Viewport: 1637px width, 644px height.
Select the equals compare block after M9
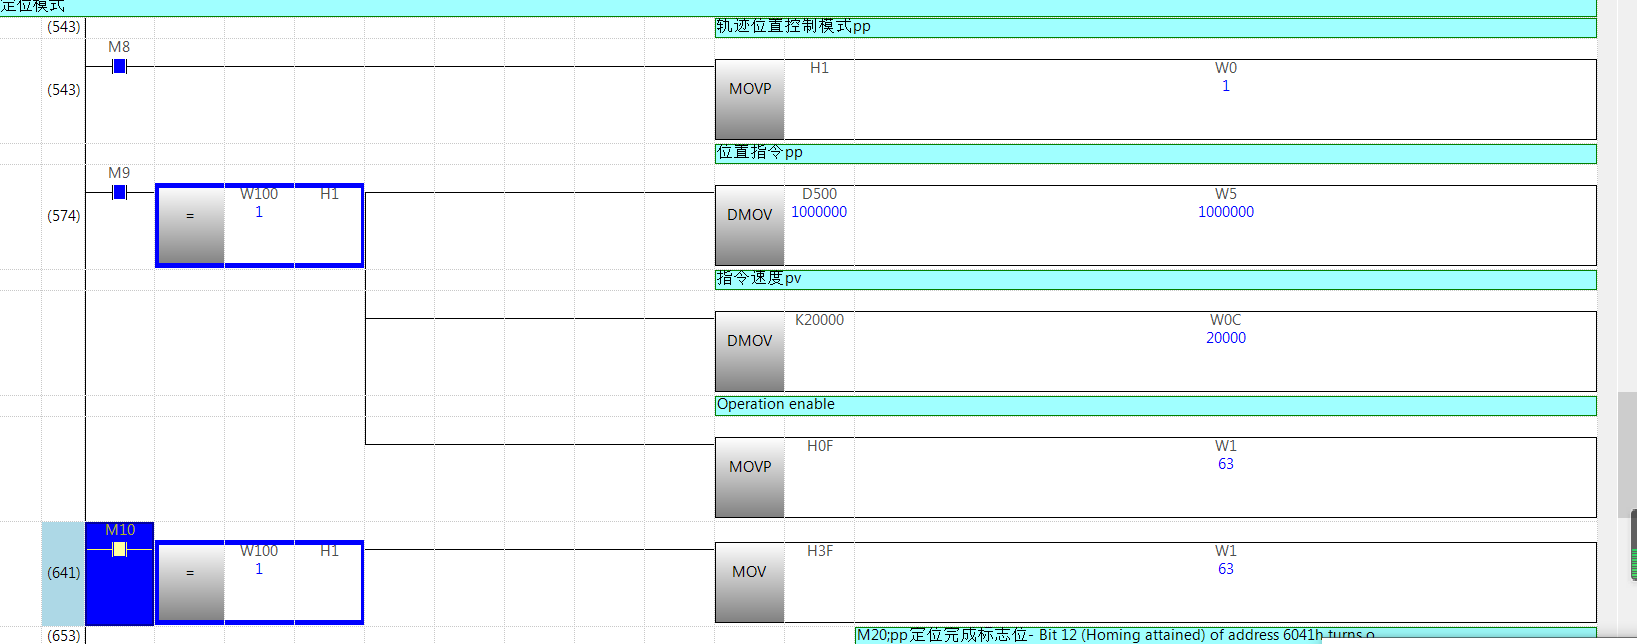190,226
